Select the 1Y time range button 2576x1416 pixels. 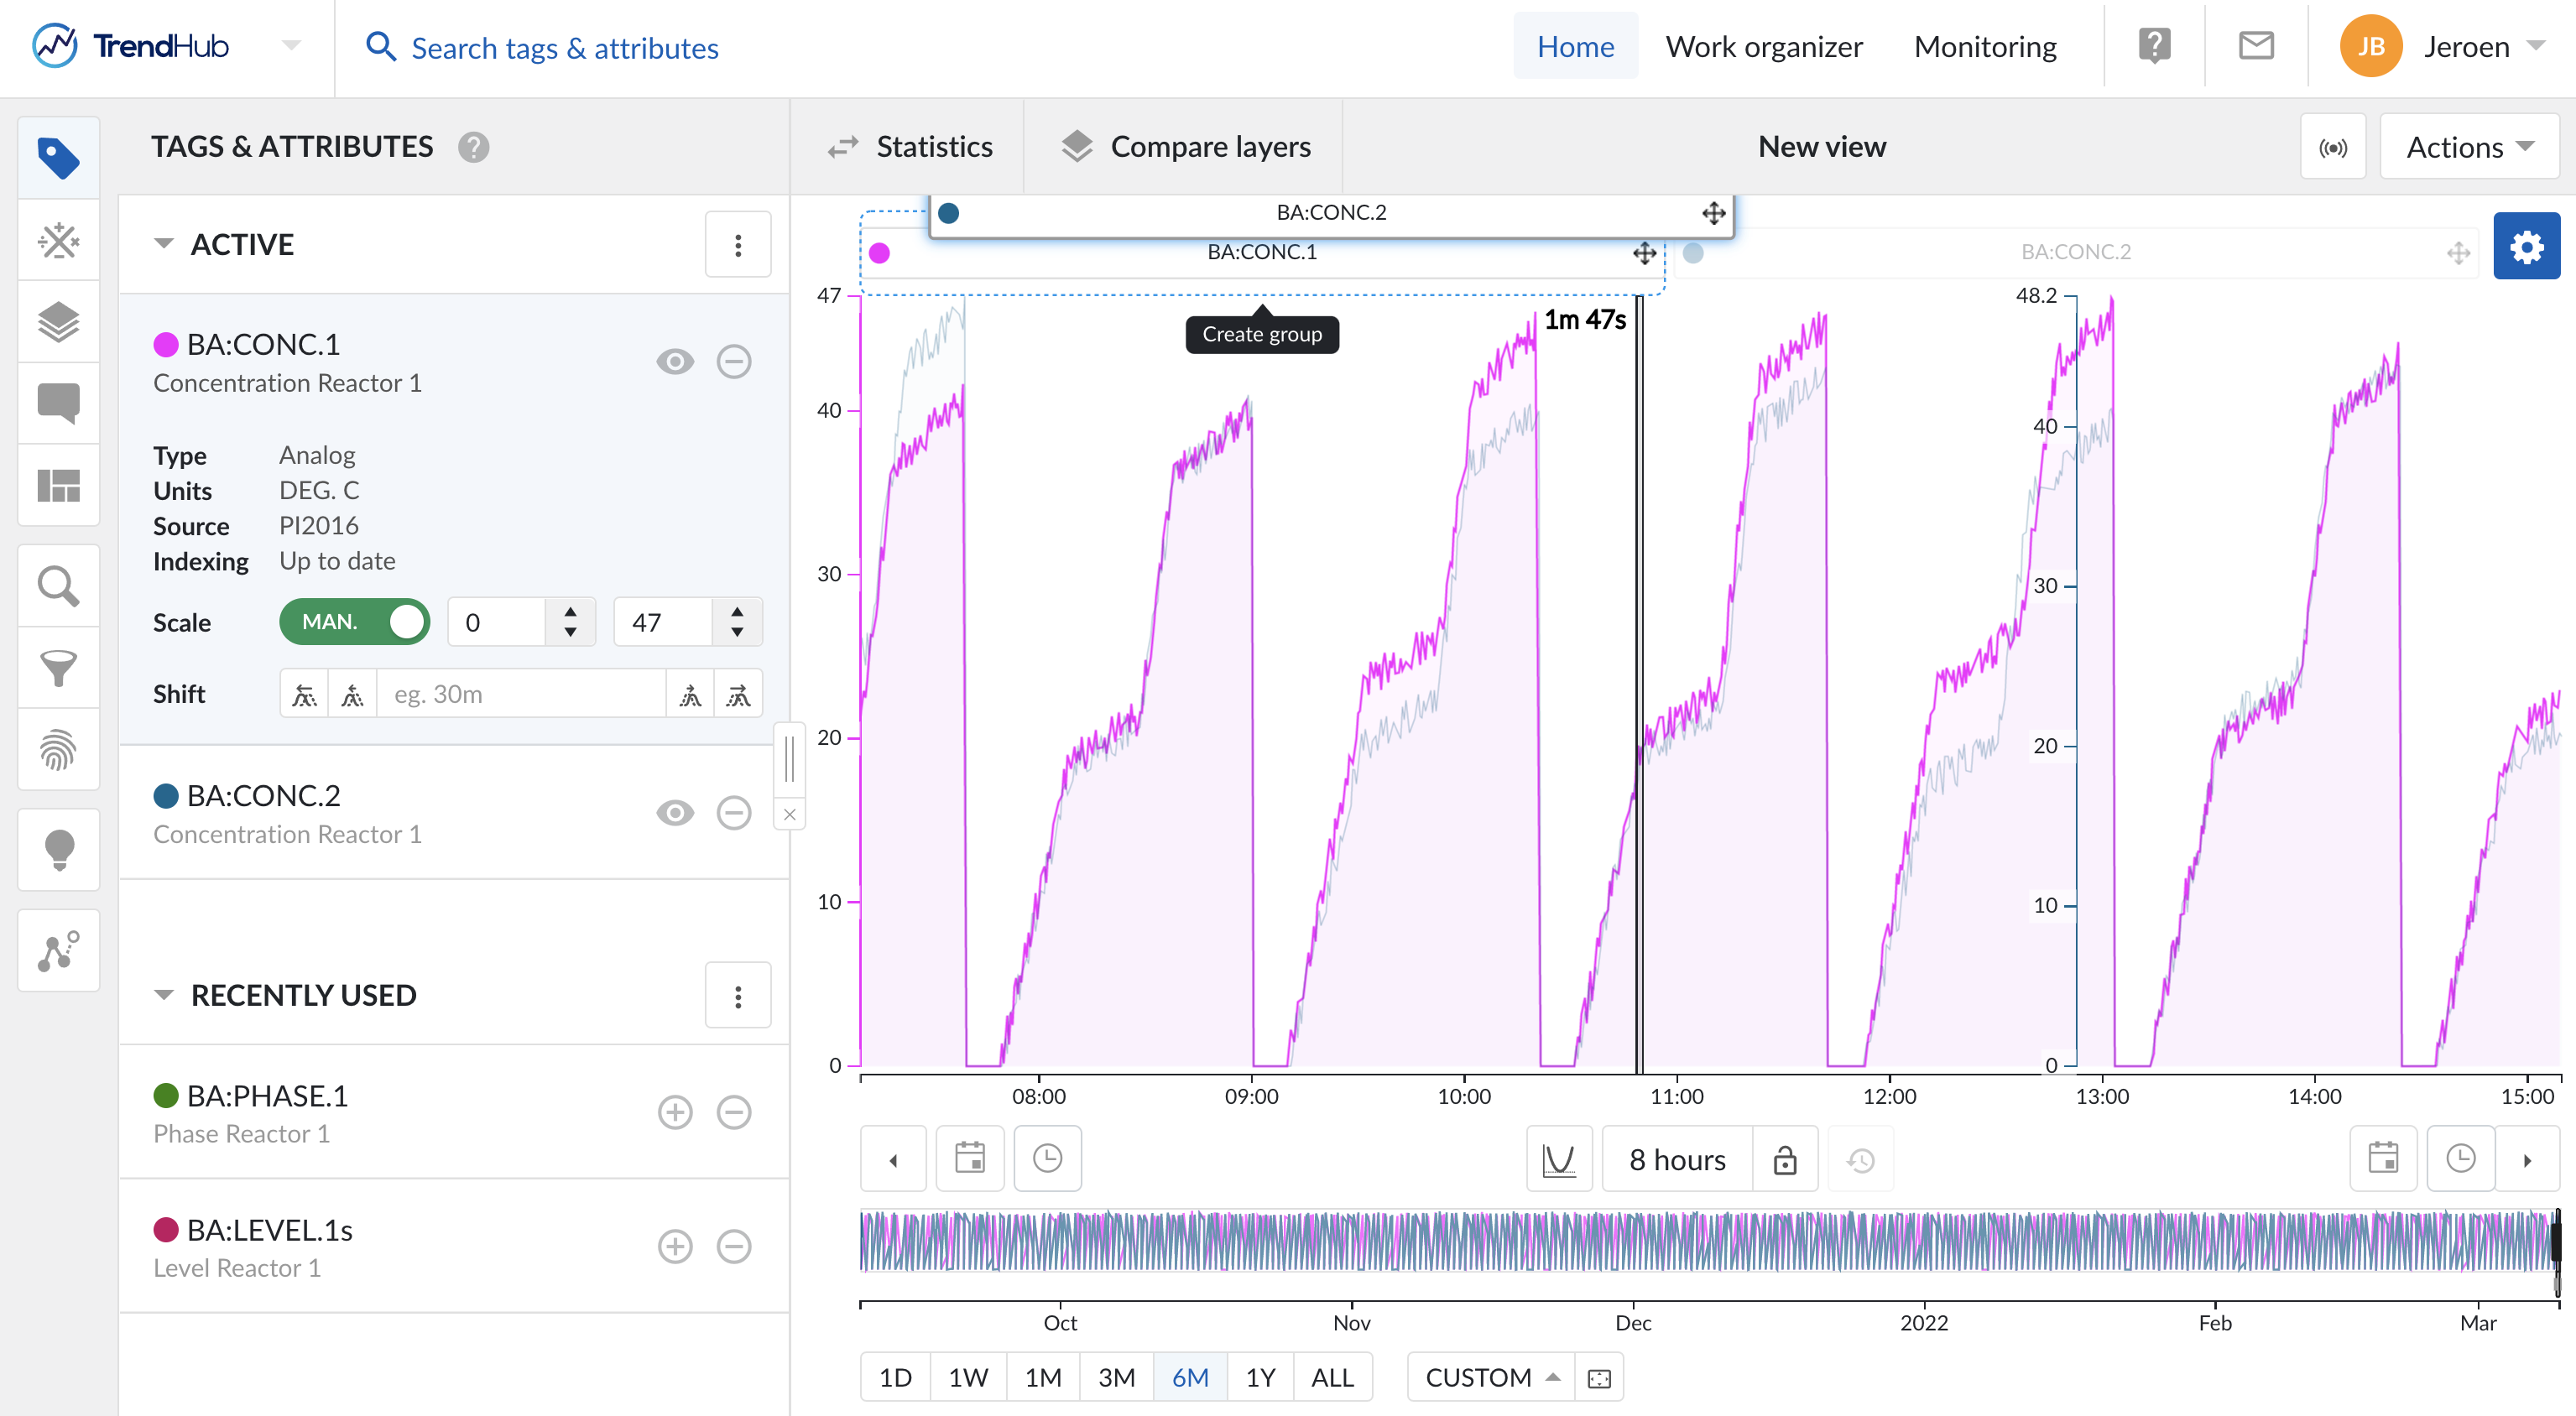1259,1378
